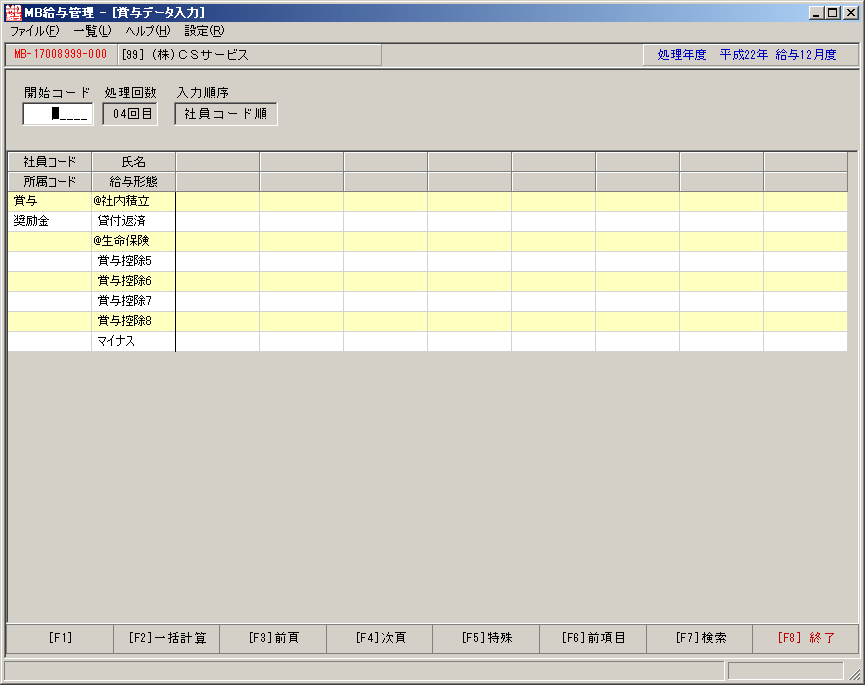Click the 処理年度 平成22年 給与12月度 label
This screenshot has height=685, width=865.
[747, 55]
